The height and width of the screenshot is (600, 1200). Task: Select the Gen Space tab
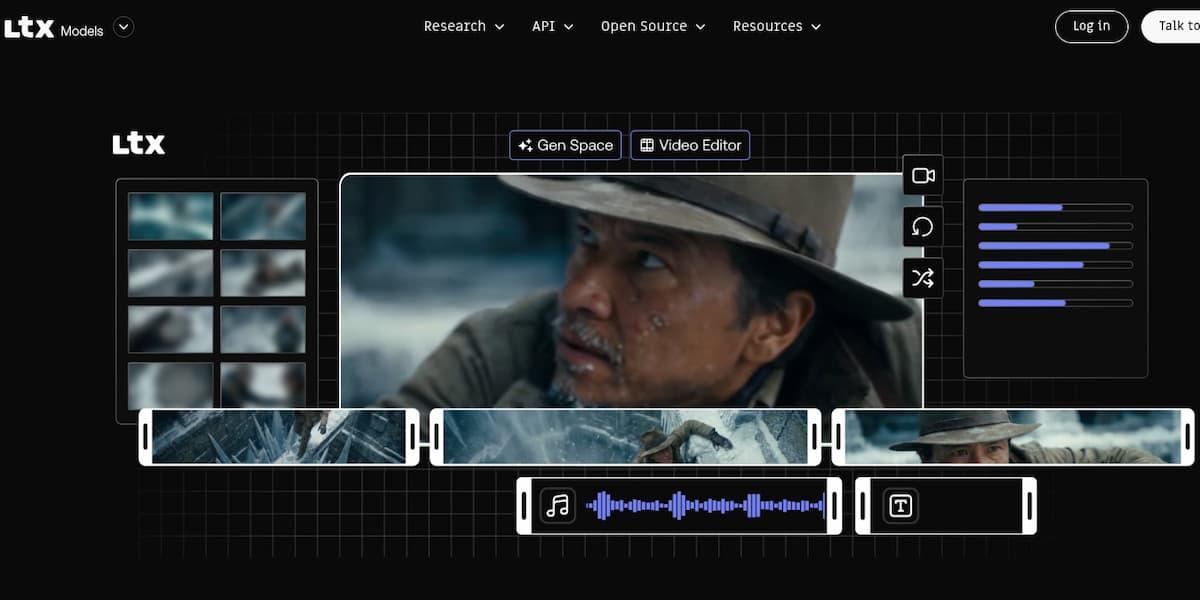[566, 145]
